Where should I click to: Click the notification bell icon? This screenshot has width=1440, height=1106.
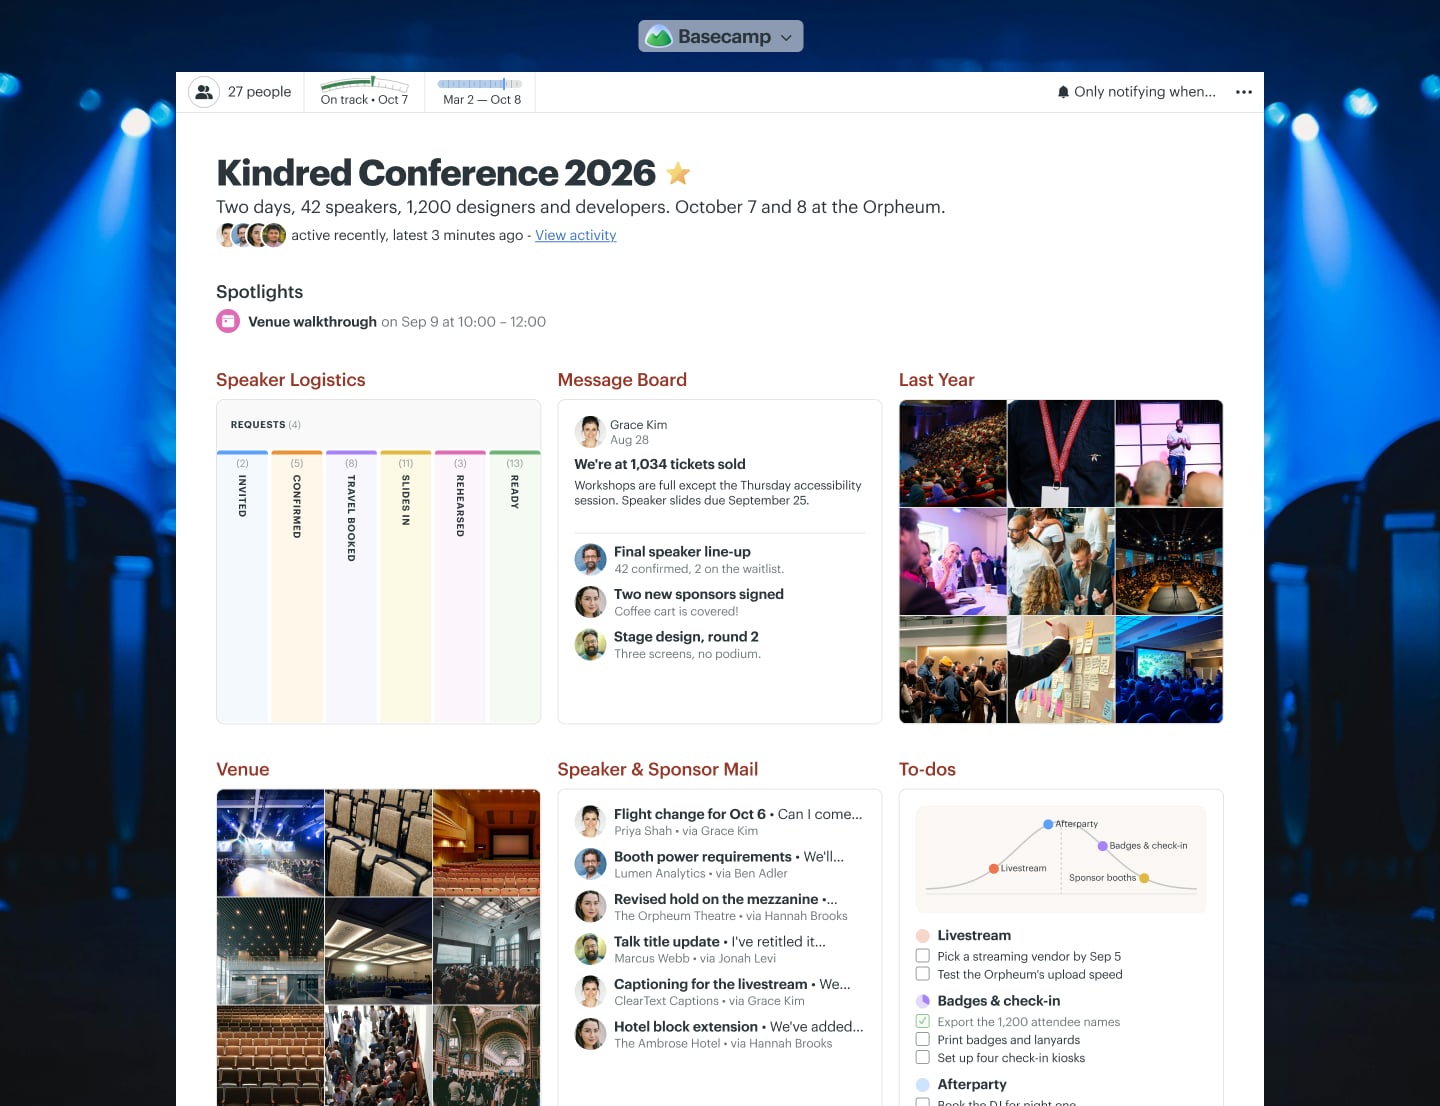(x=1063, y=92)
